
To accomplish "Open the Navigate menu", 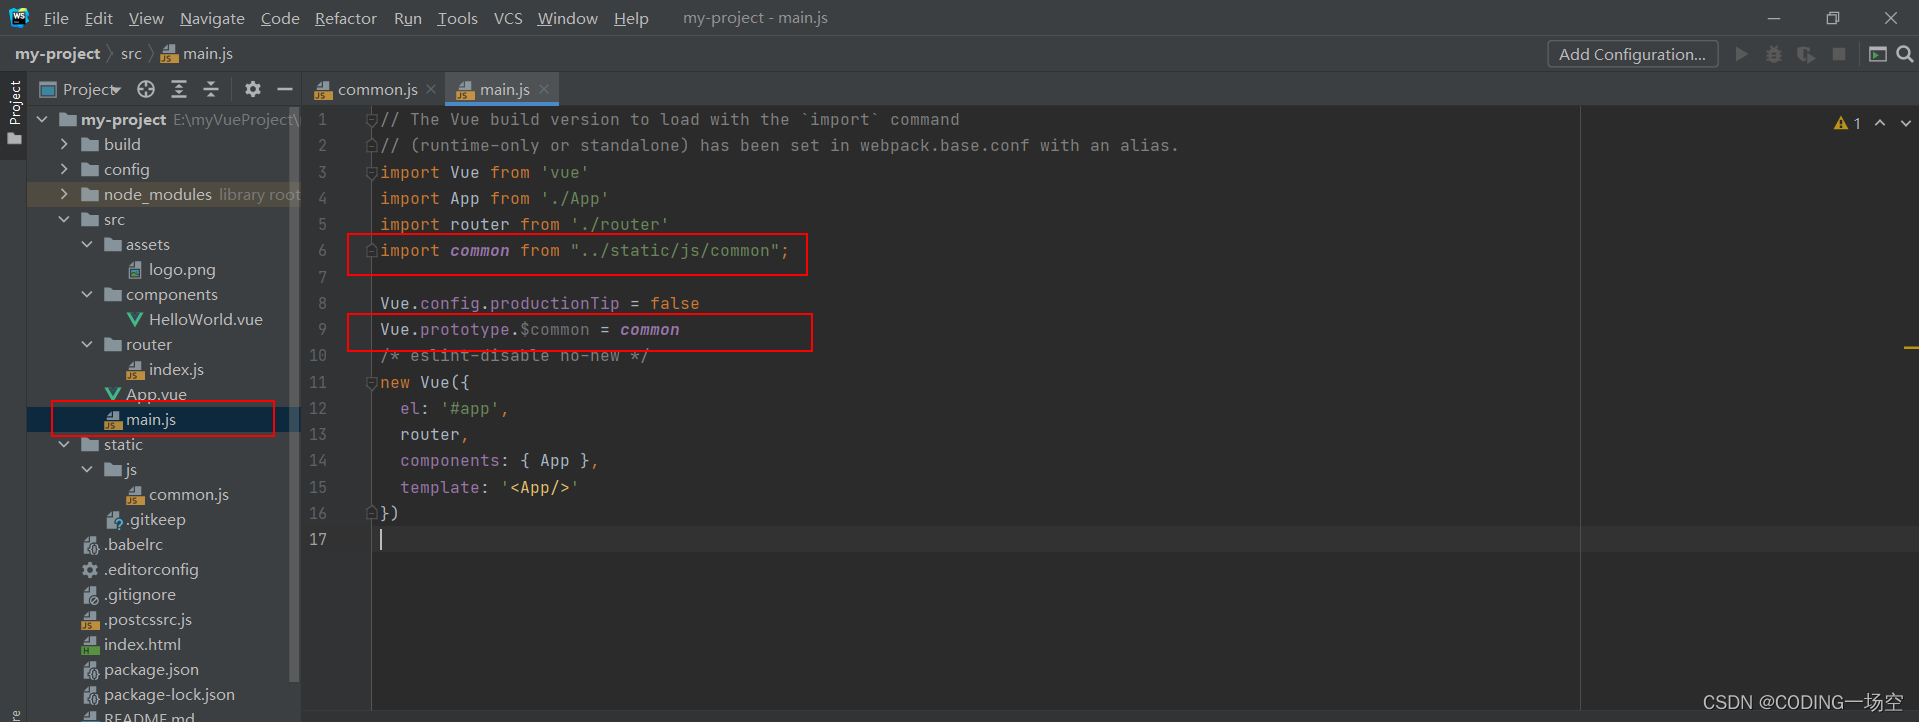I will tap(212, 18).
